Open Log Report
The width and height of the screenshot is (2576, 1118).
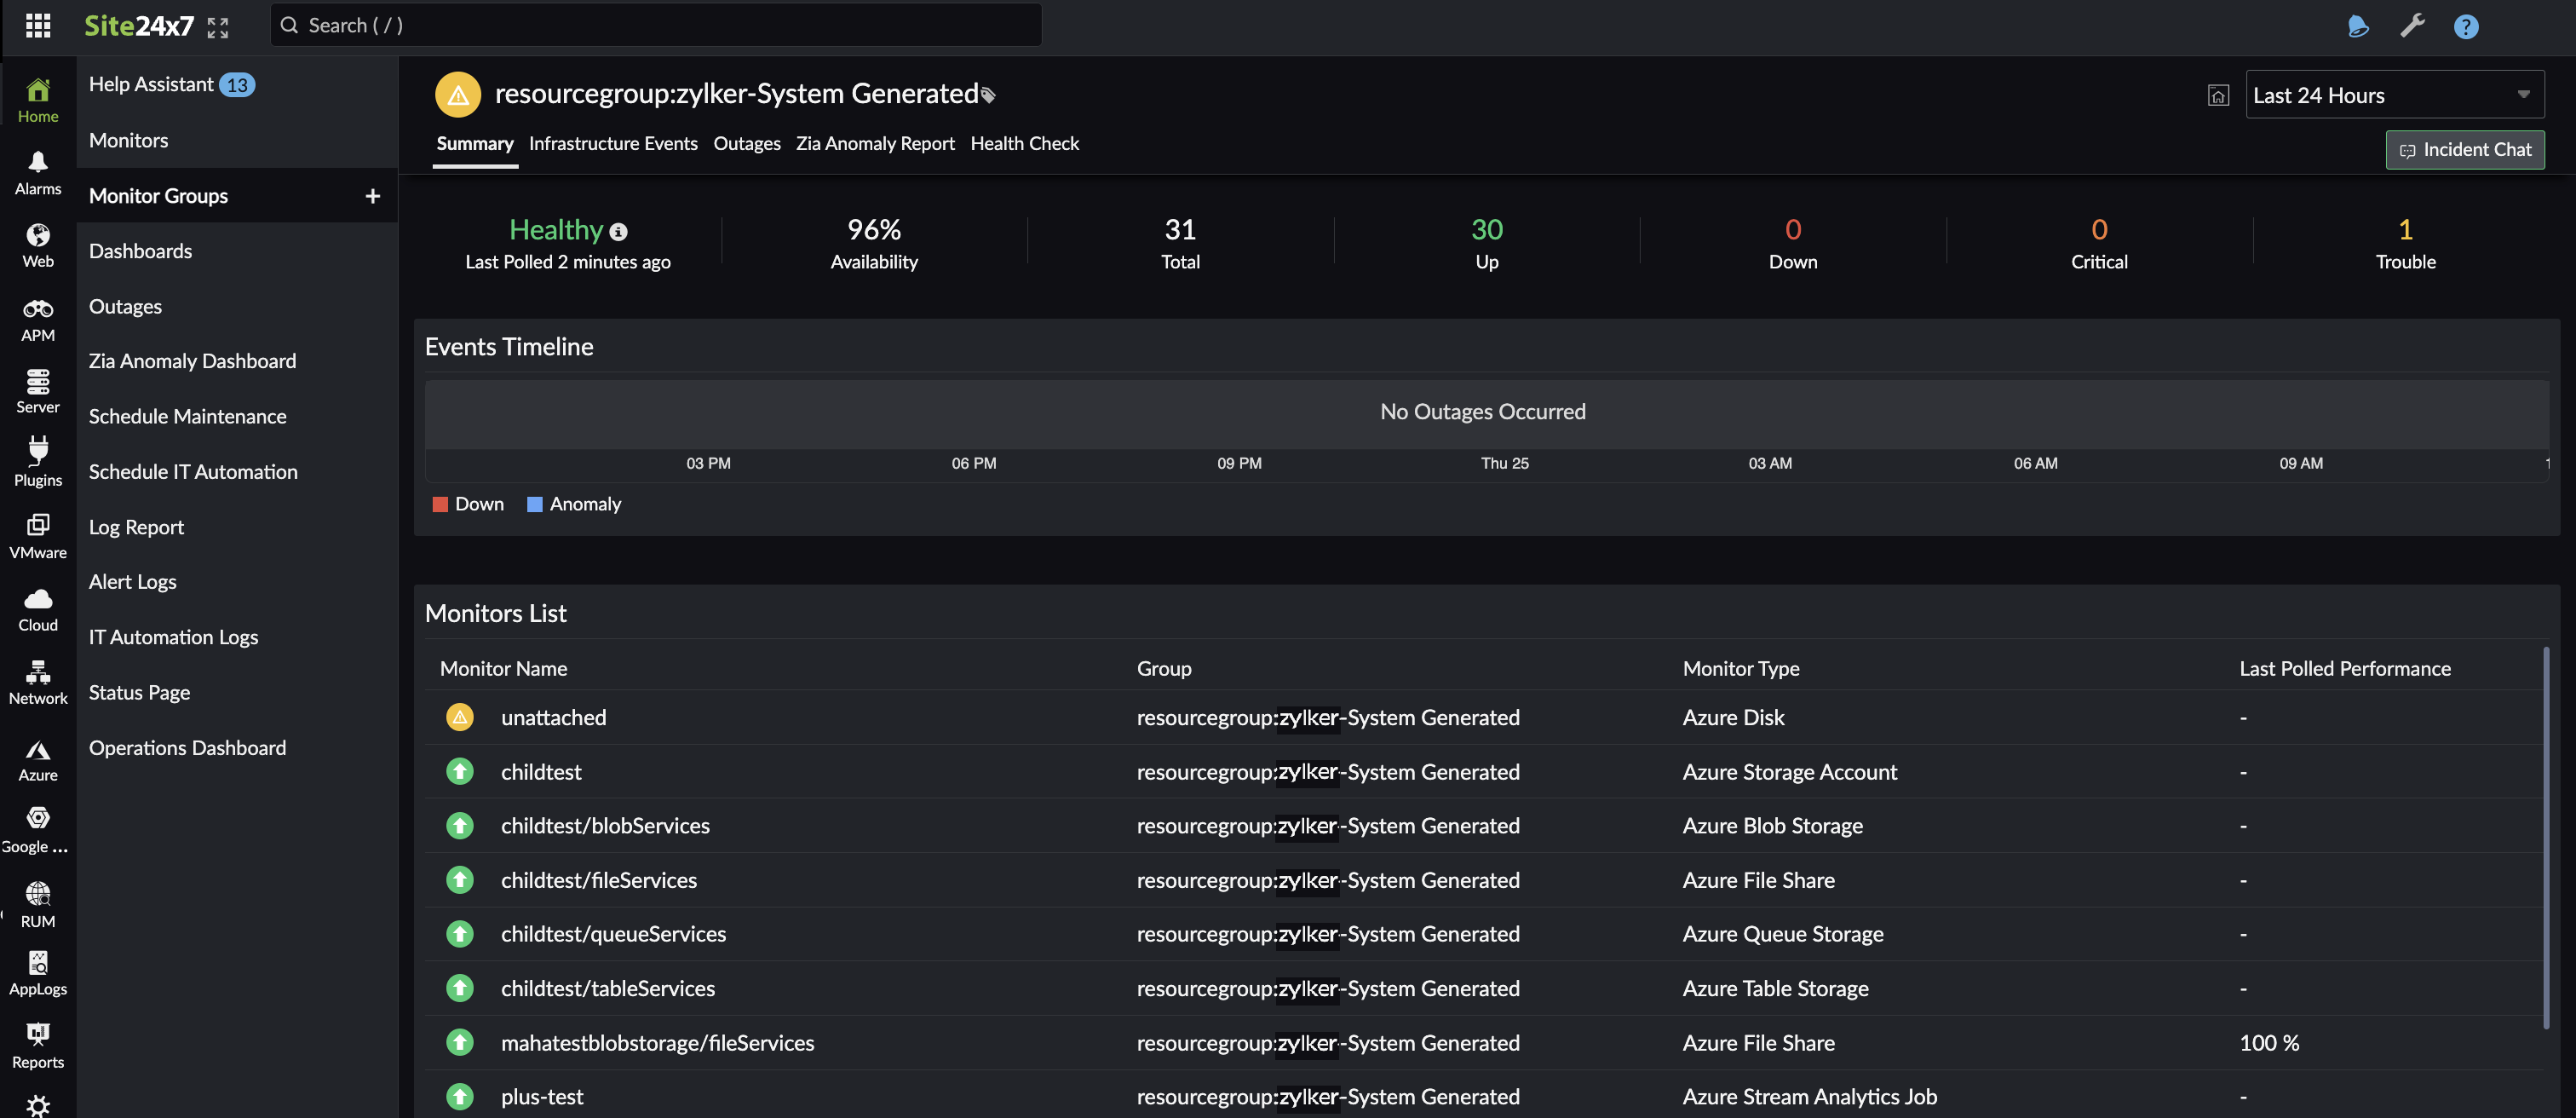pyautogui.click(x=136, y=527)
